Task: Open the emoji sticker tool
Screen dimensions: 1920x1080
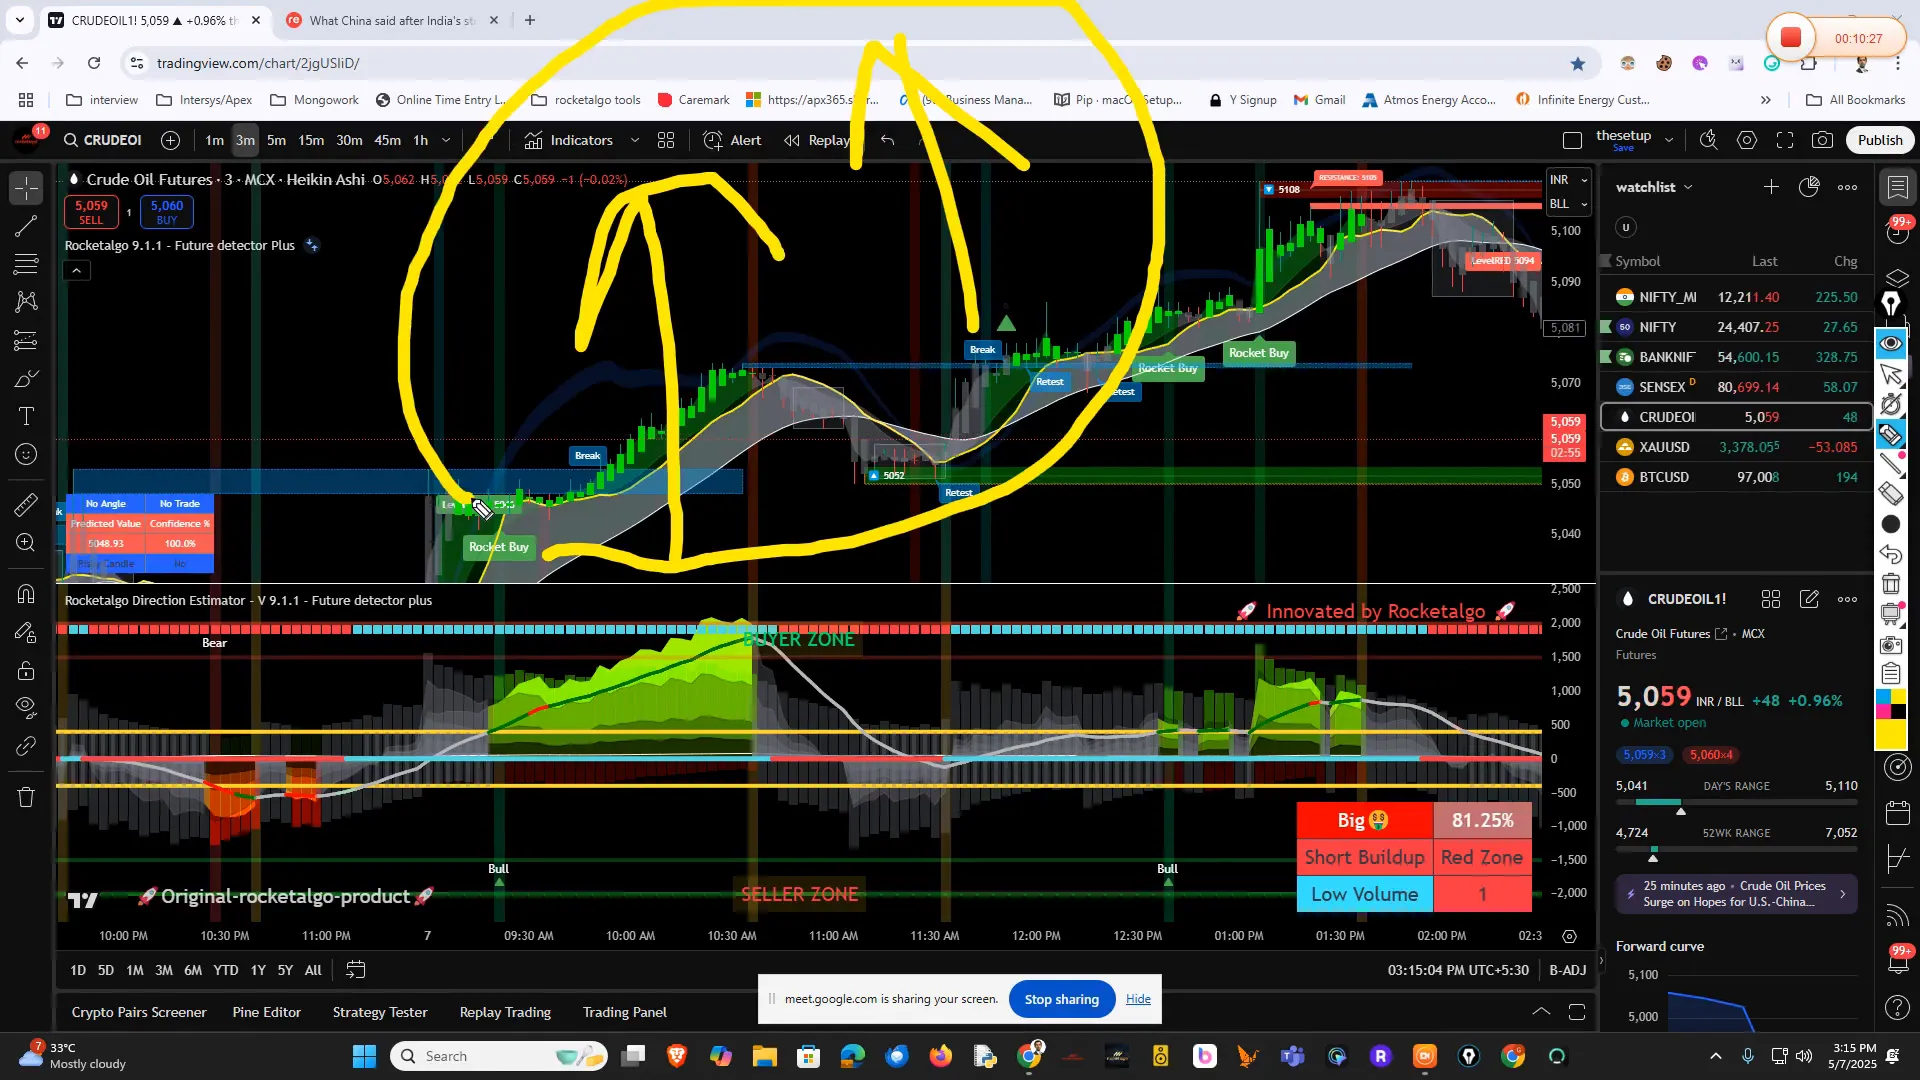Action: point(27,454)
